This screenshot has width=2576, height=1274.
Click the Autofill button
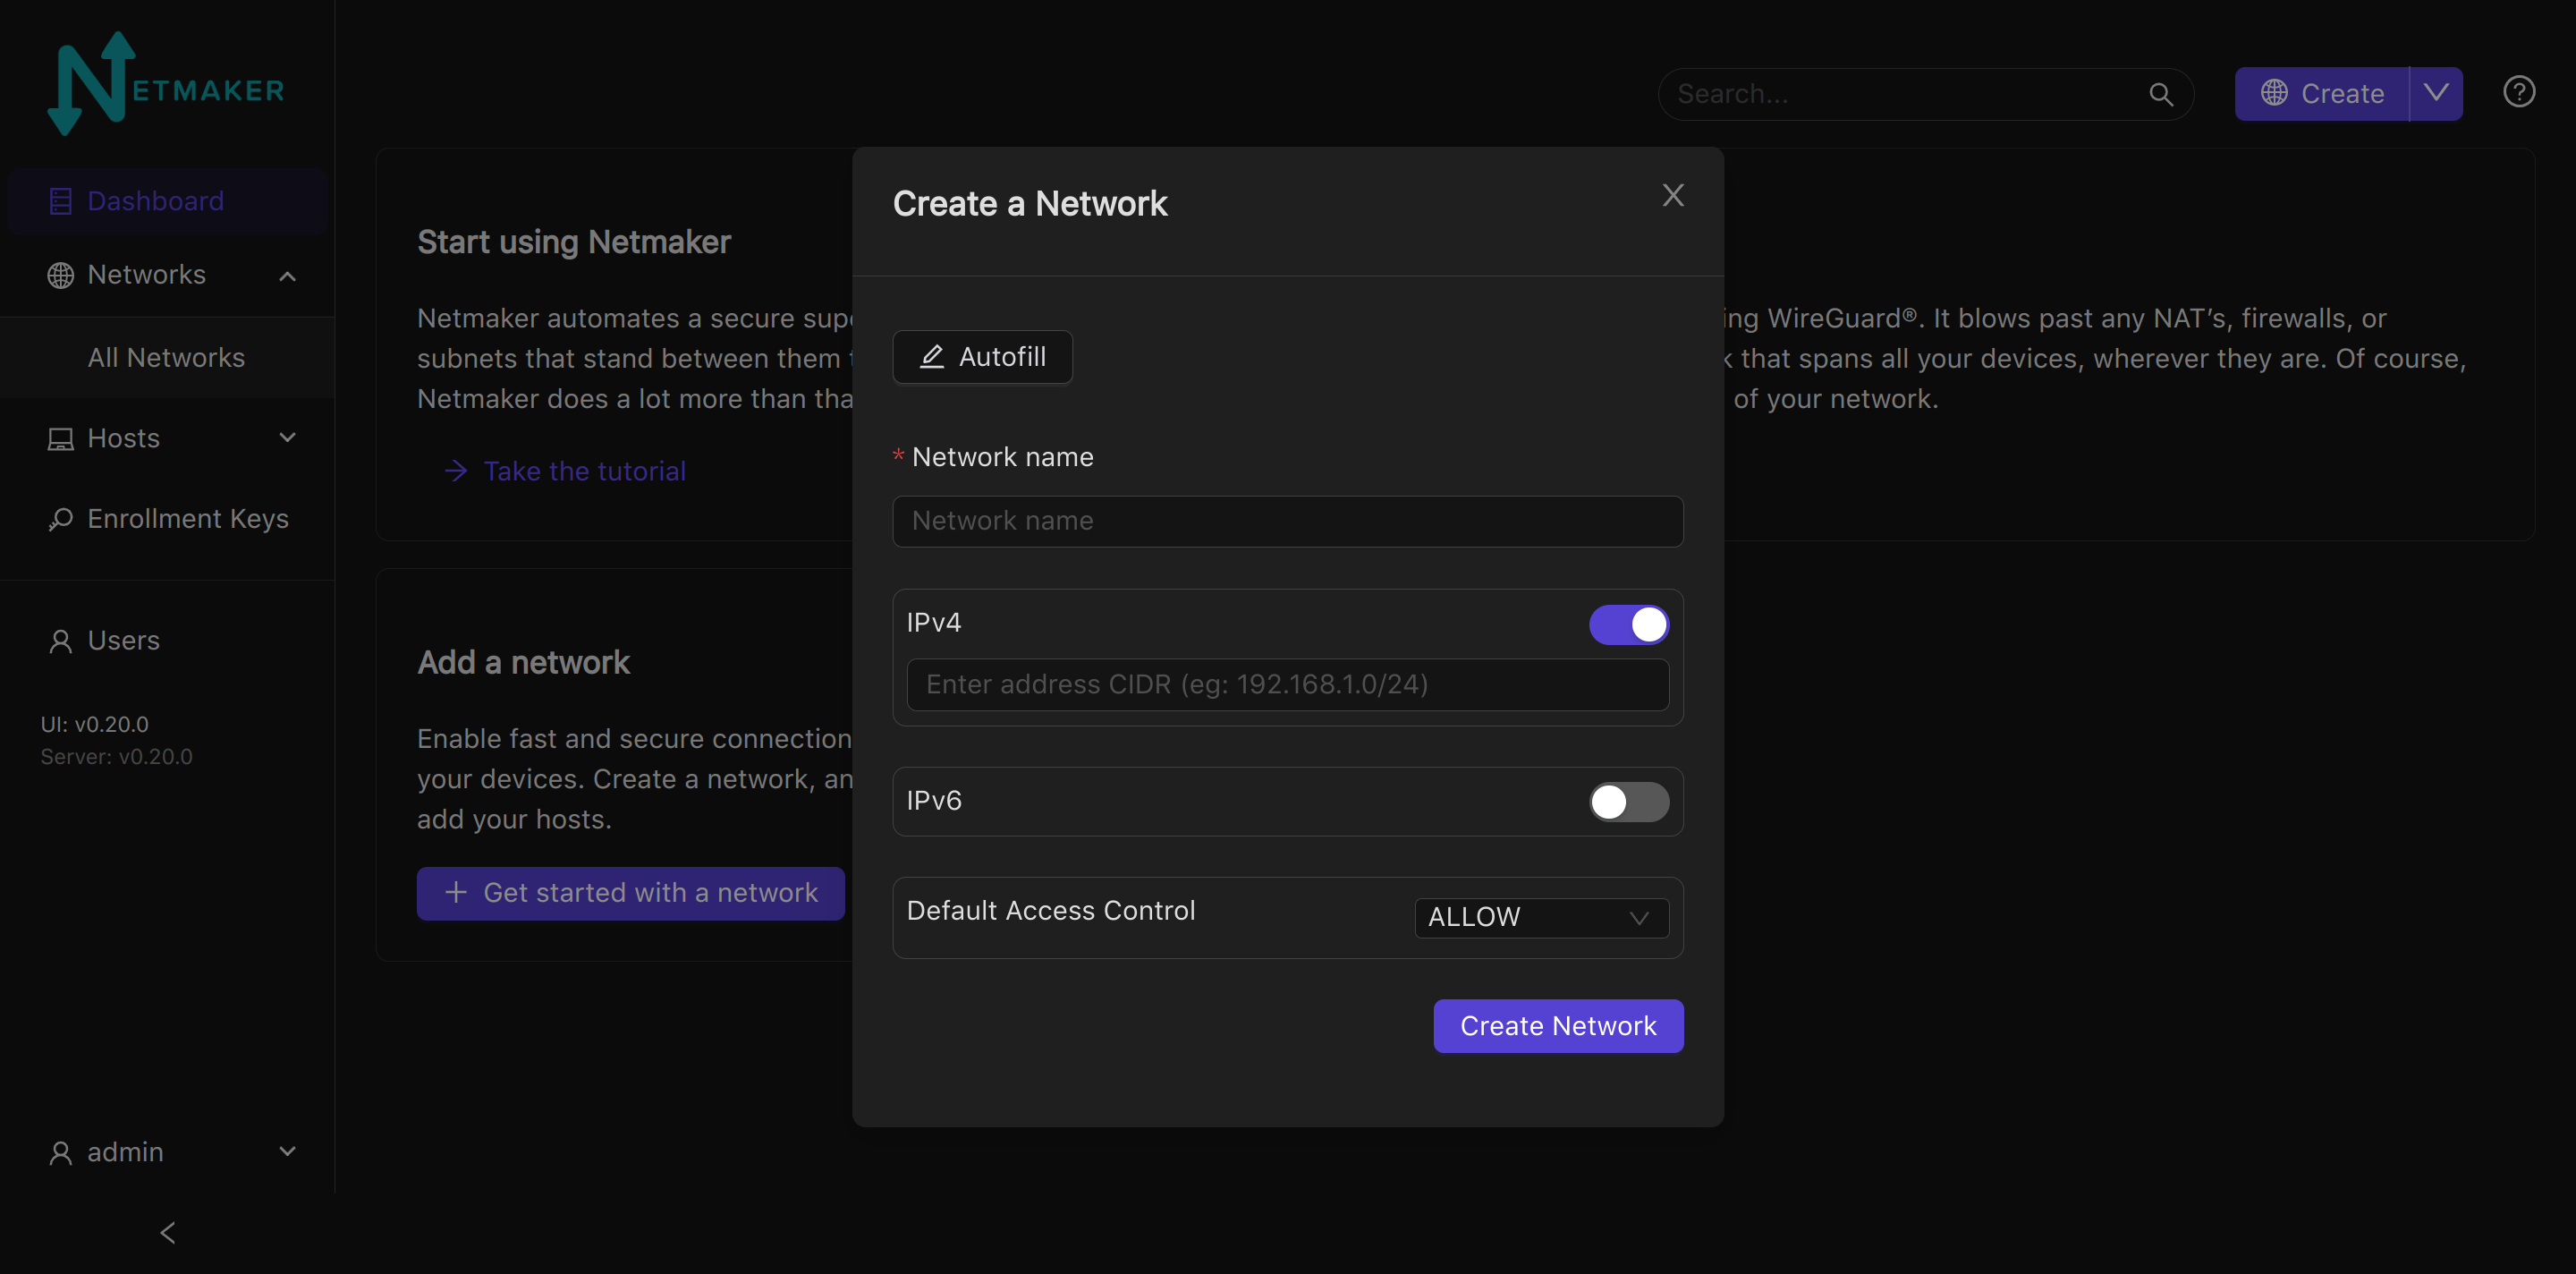tap(981, 355)
